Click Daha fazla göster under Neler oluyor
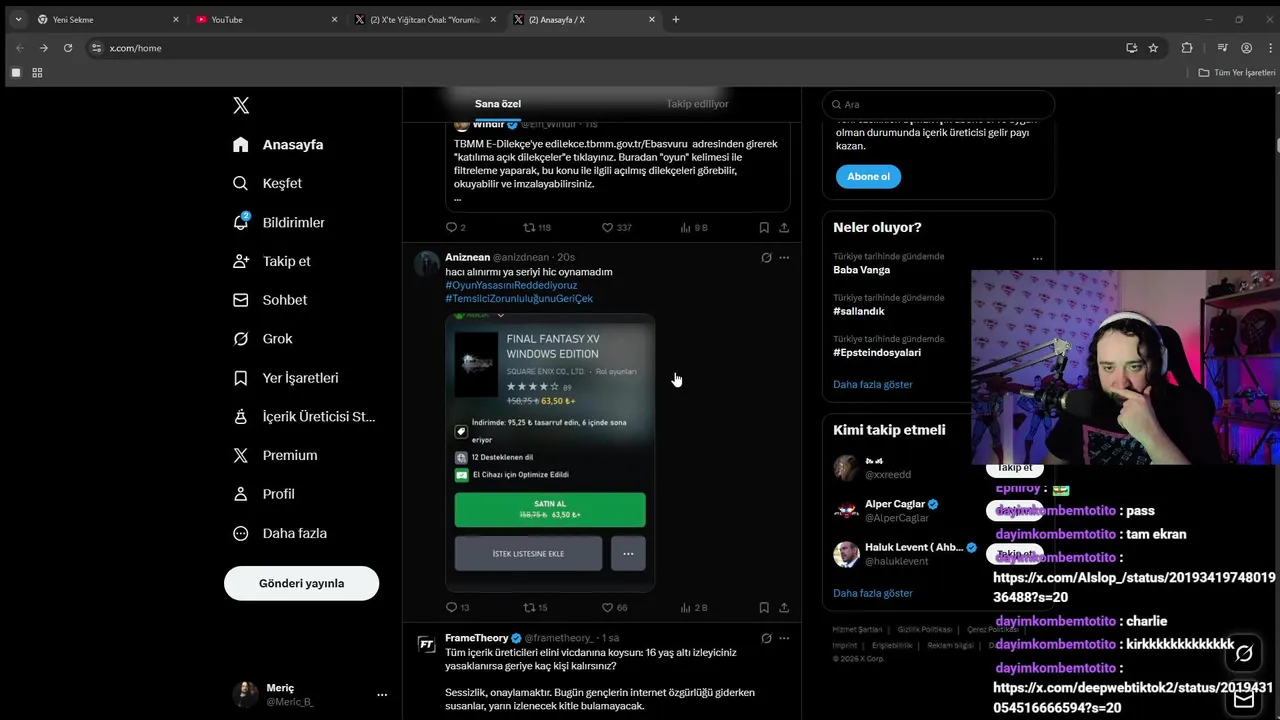 click(873, 384)
